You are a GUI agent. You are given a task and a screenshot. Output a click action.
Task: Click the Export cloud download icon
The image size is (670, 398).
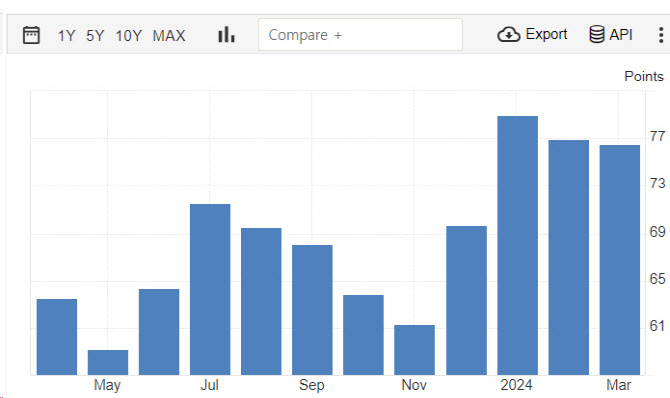tap(508, 35)
